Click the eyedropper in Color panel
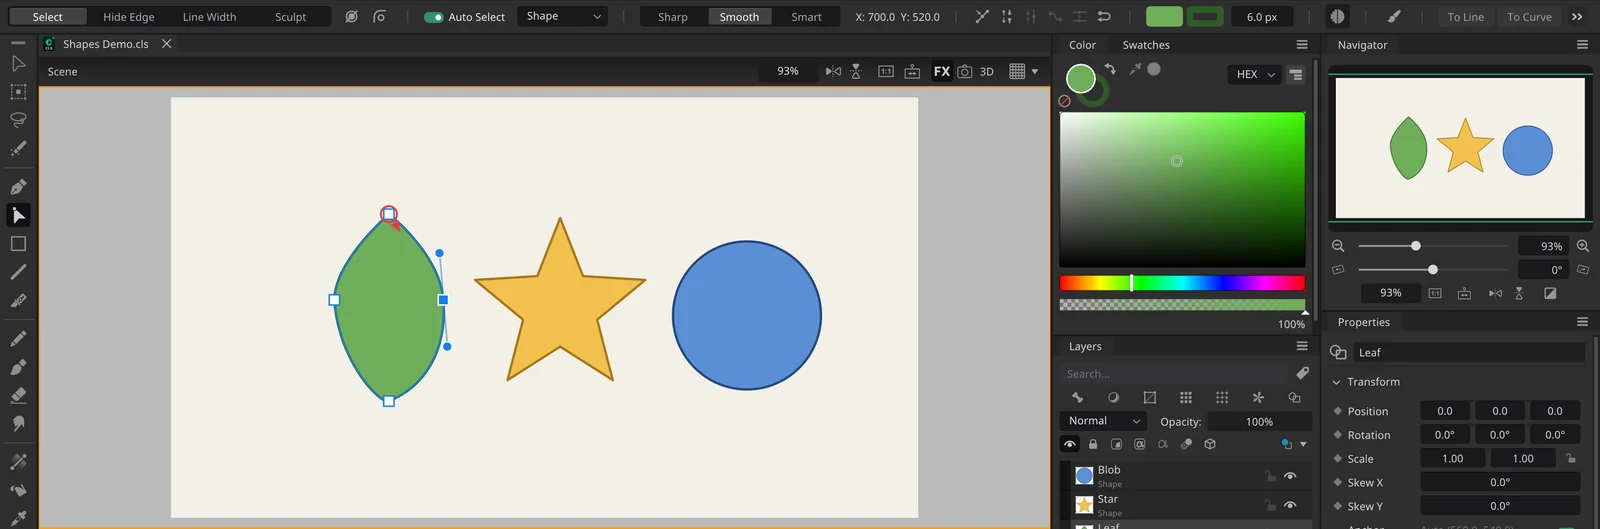Screen dimensions: 1600x529 pyautogui.click(x=1134, y=69)
